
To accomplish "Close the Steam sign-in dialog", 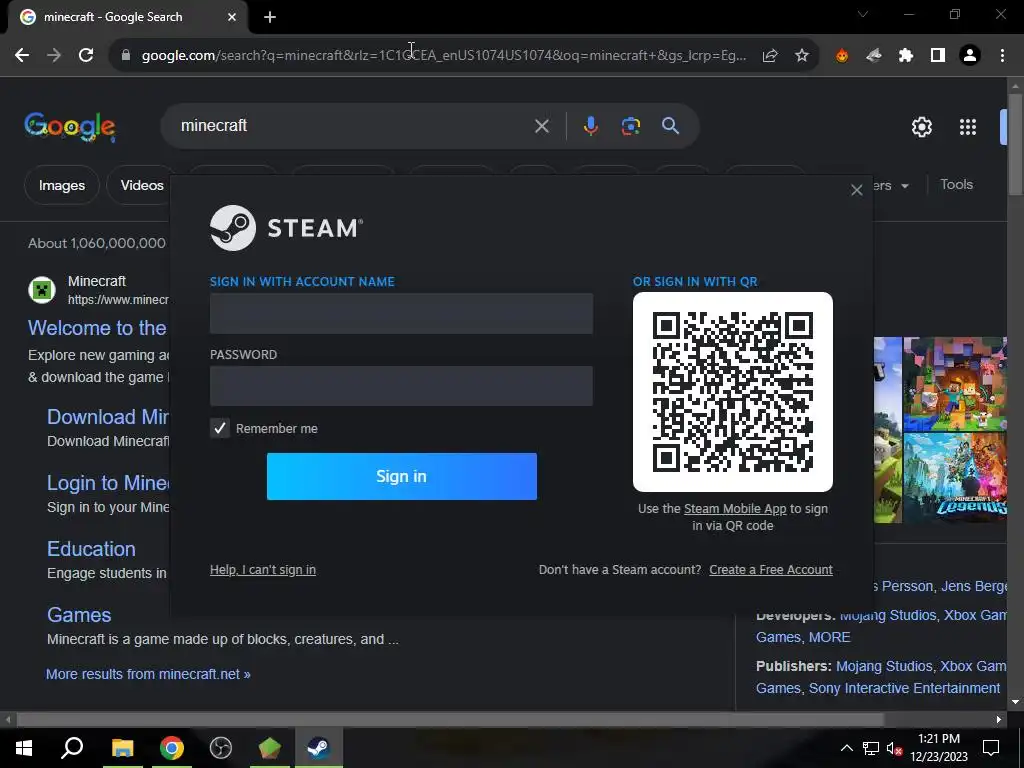I will pyautogui.click(x=857, y=190).
